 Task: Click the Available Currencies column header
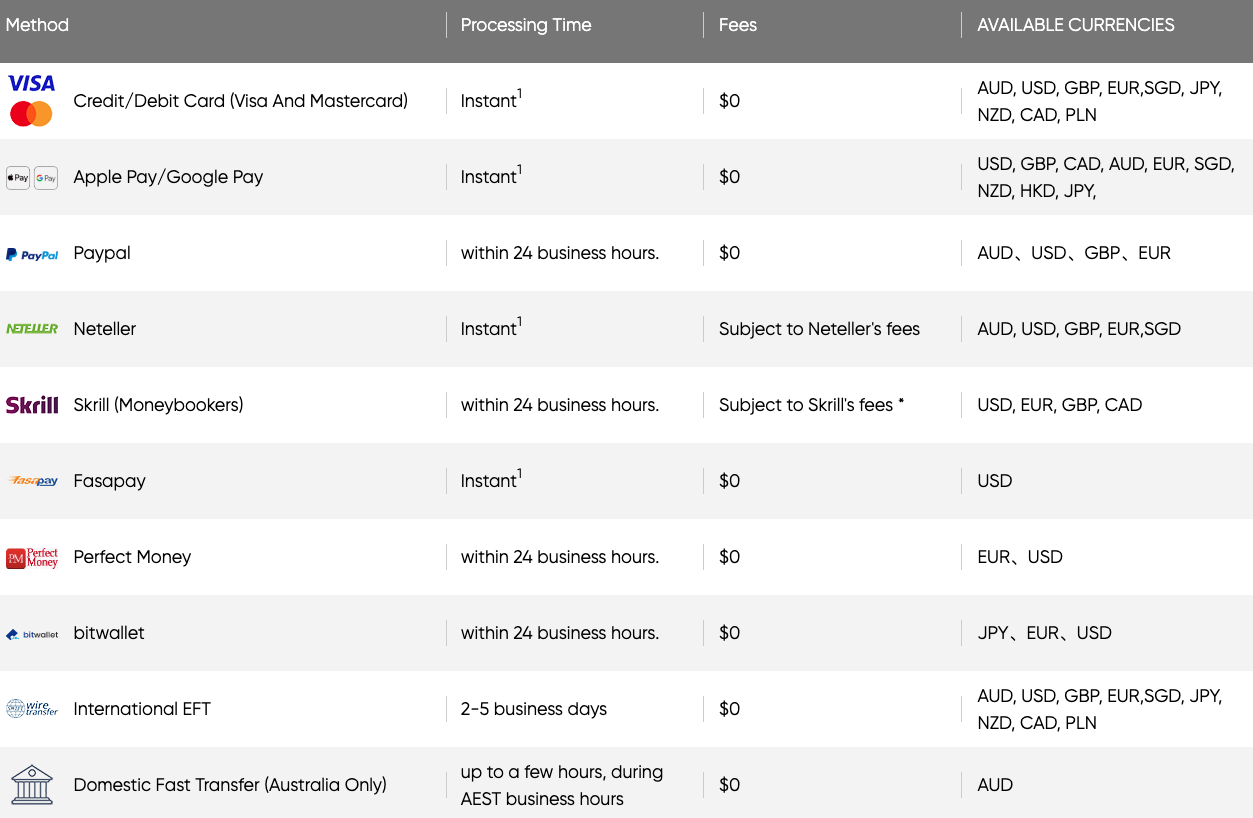click(x=1076, y=25)
